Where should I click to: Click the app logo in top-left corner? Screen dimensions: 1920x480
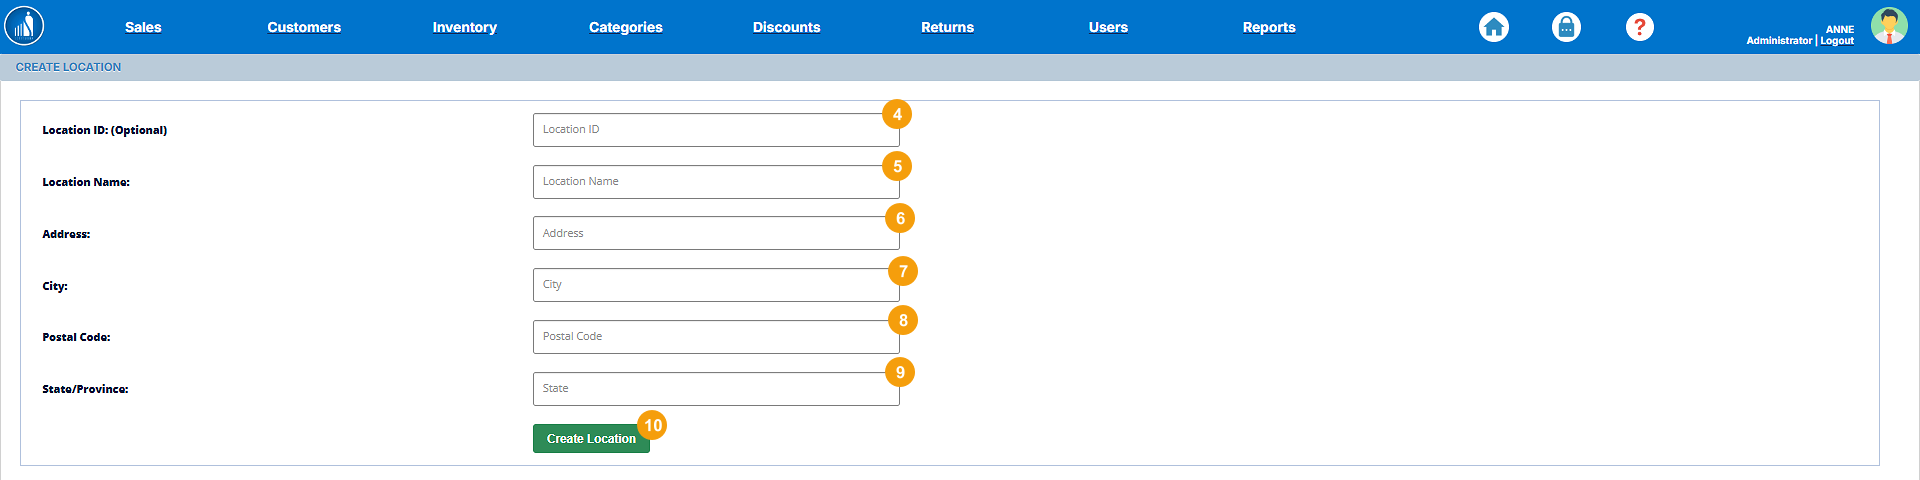click(24, 27)
